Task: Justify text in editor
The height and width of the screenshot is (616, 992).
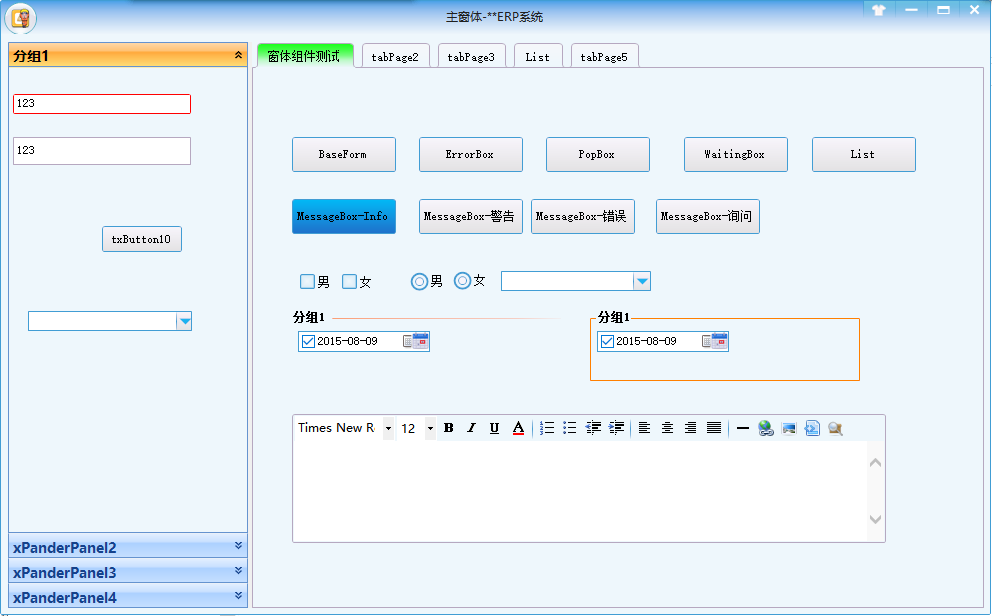Action: [714, 428]
